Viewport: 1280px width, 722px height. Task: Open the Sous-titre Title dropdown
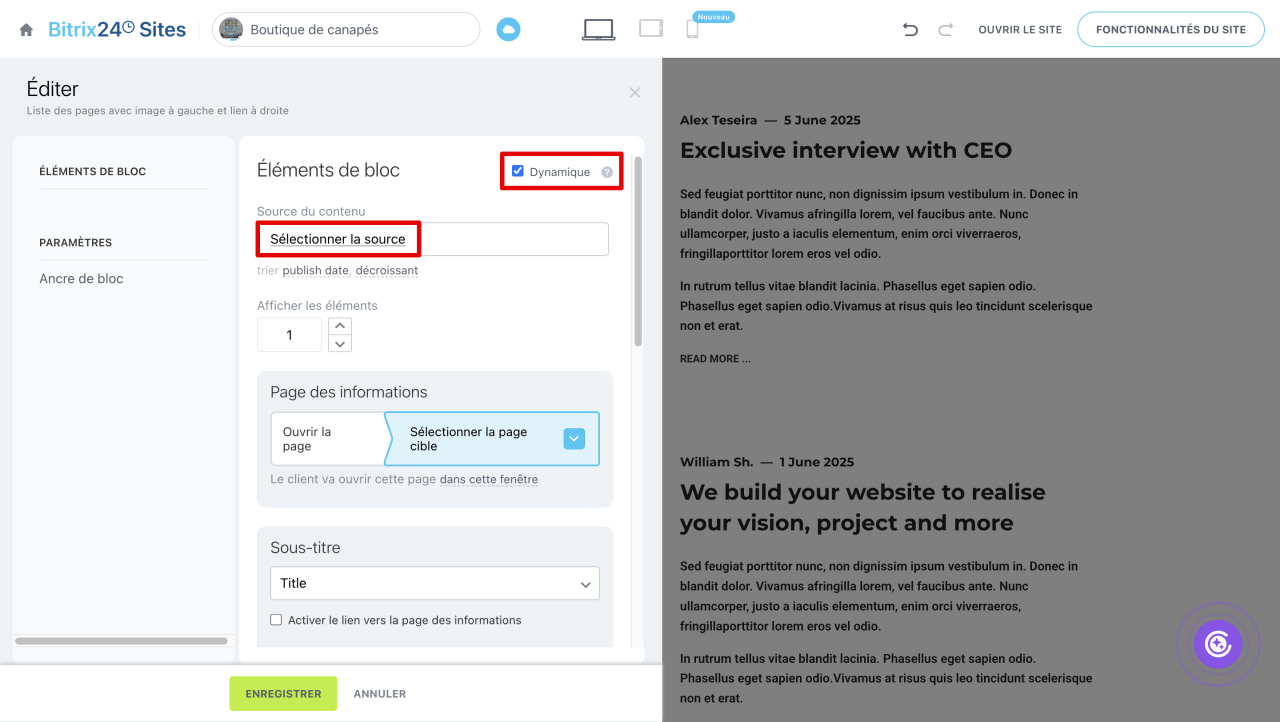pyautogui.click(x=435, y=583)
